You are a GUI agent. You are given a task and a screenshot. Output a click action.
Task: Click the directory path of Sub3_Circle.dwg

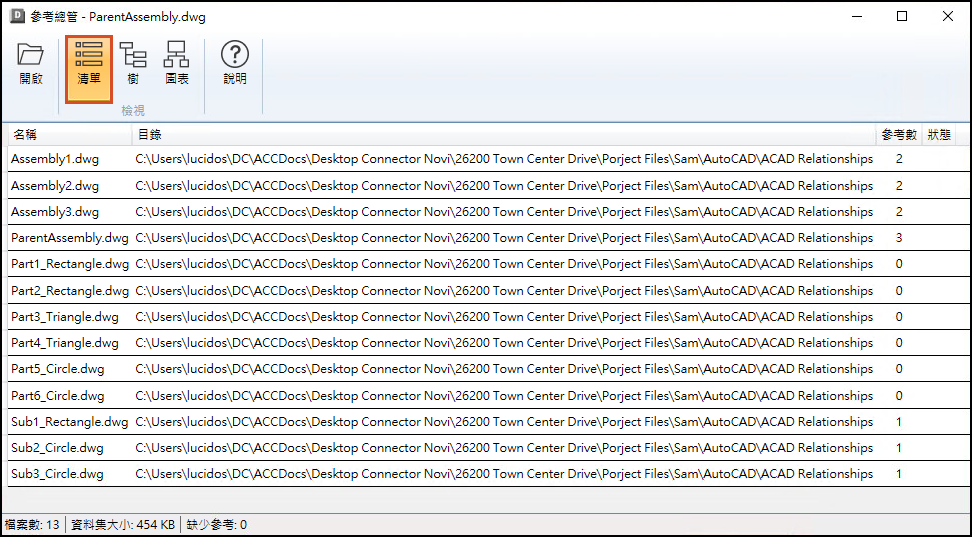click(504, 474)
